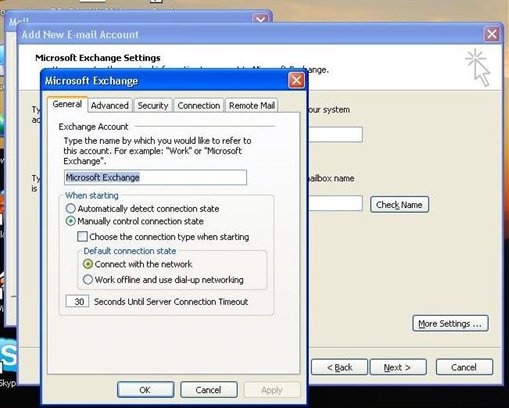509x408 pixels.
Task: Close the Mail window behind
Action: 260,19
